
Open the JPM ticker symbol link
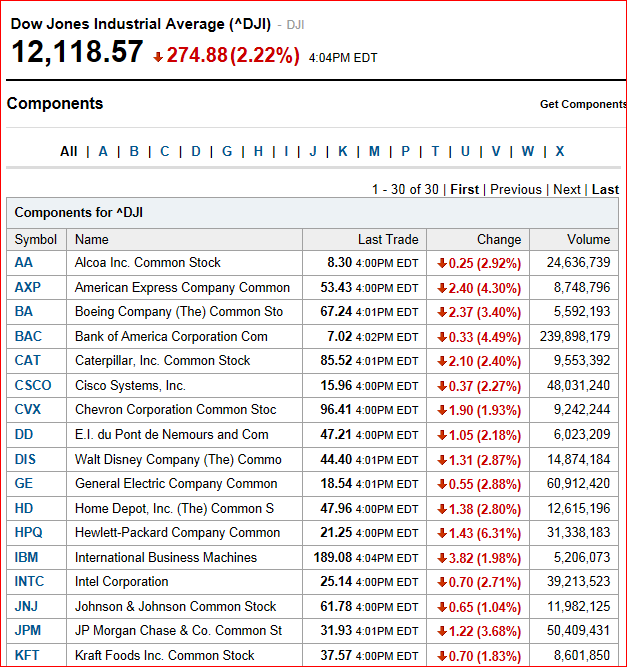(28, 630)
